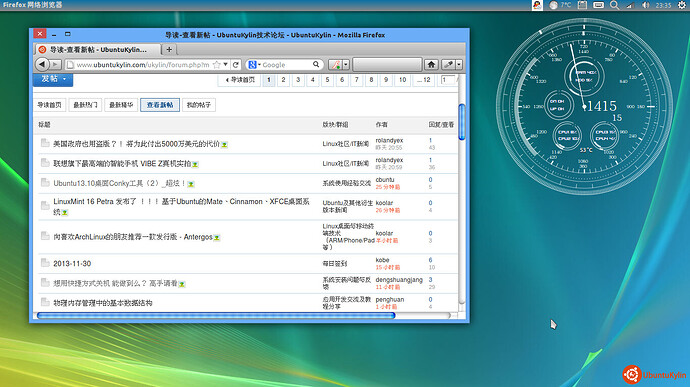
Task: Open a new tab with plus button
Action: 169,49
